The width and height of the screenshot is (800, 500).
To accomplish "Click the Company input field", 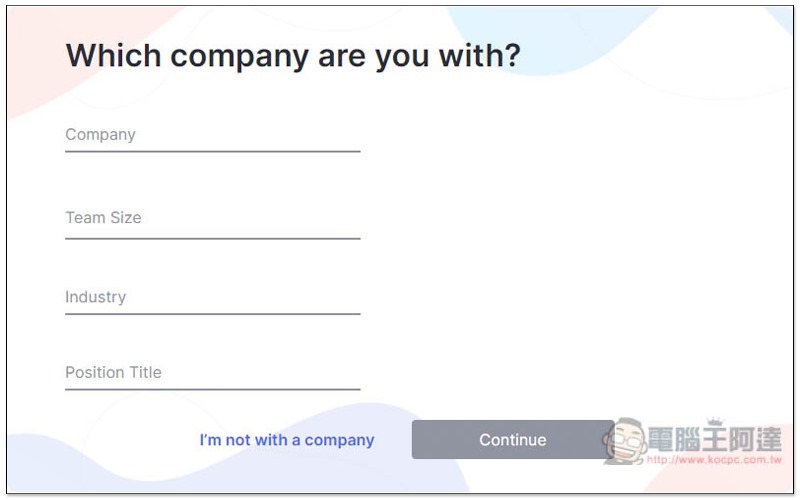I will (x=213, y=136).
